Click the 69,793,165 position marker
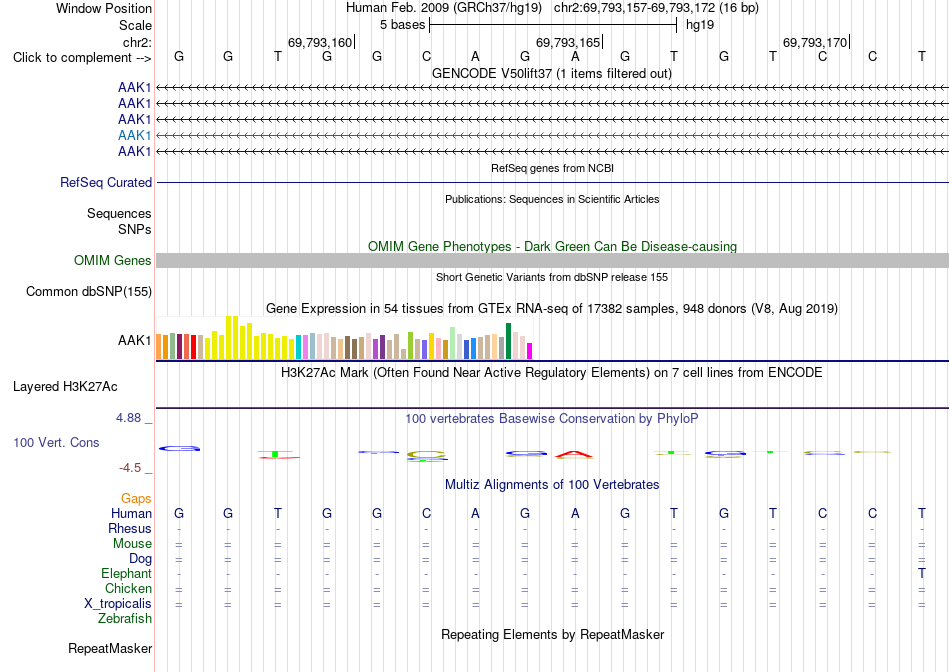 568,42
